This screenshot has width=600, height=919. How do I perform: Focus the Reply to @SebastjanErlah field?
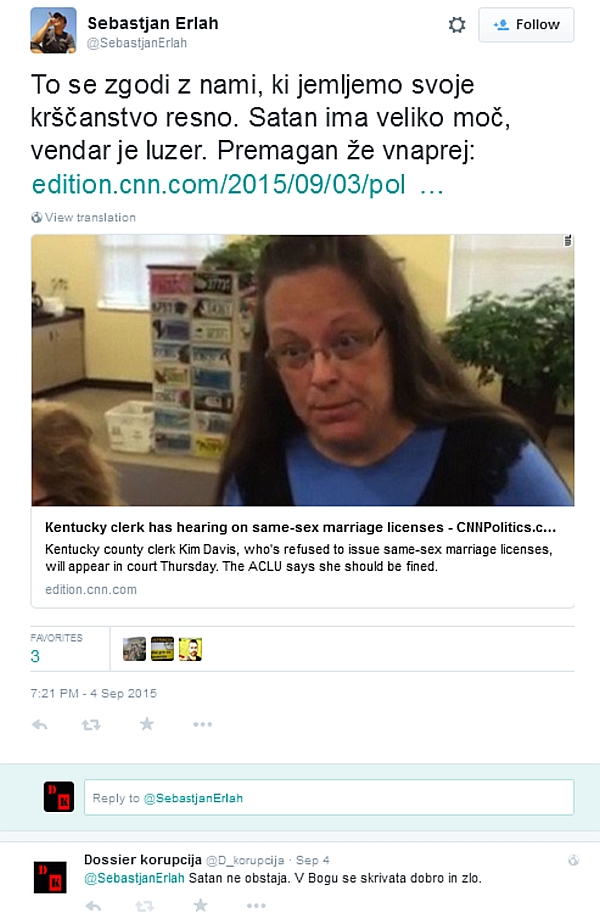329,798
